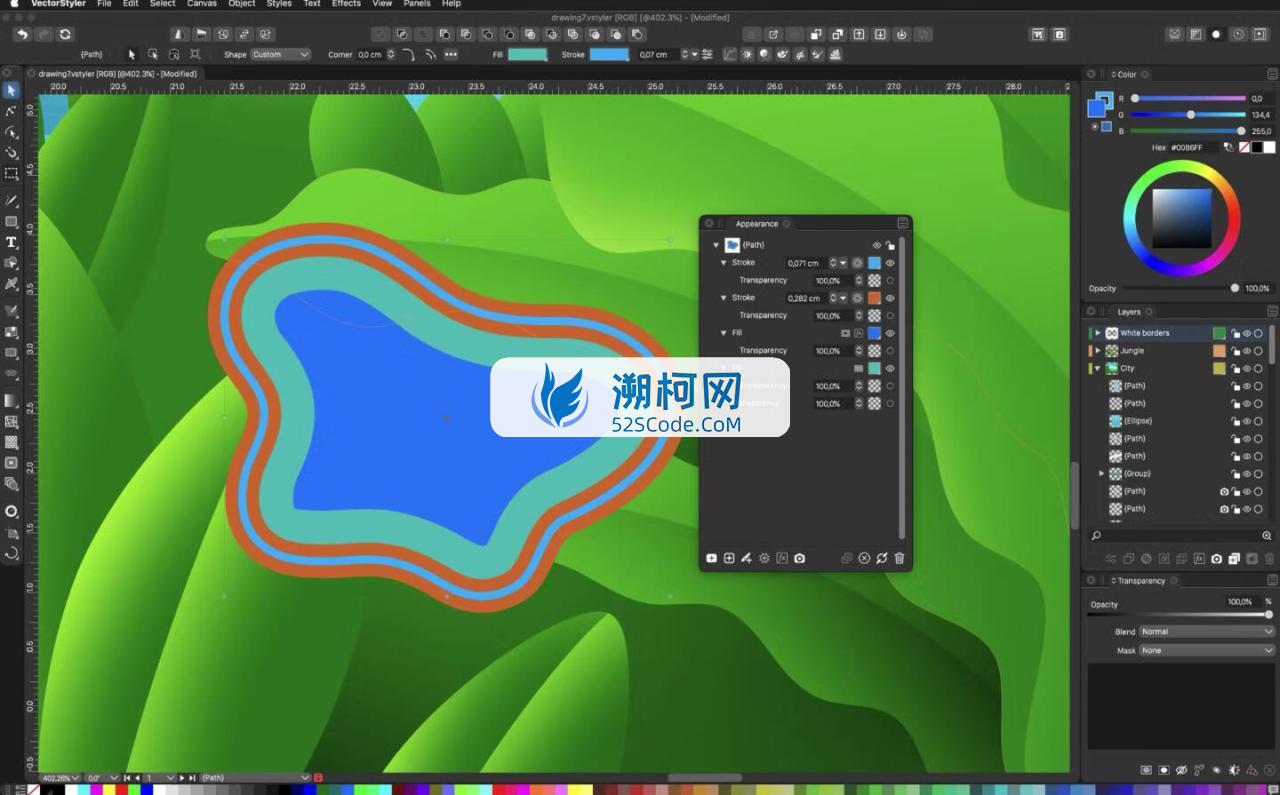Click the flip vertical icon in top toolbar
The height and width of the screenshot is (795, 1280).
pos(201,34)
